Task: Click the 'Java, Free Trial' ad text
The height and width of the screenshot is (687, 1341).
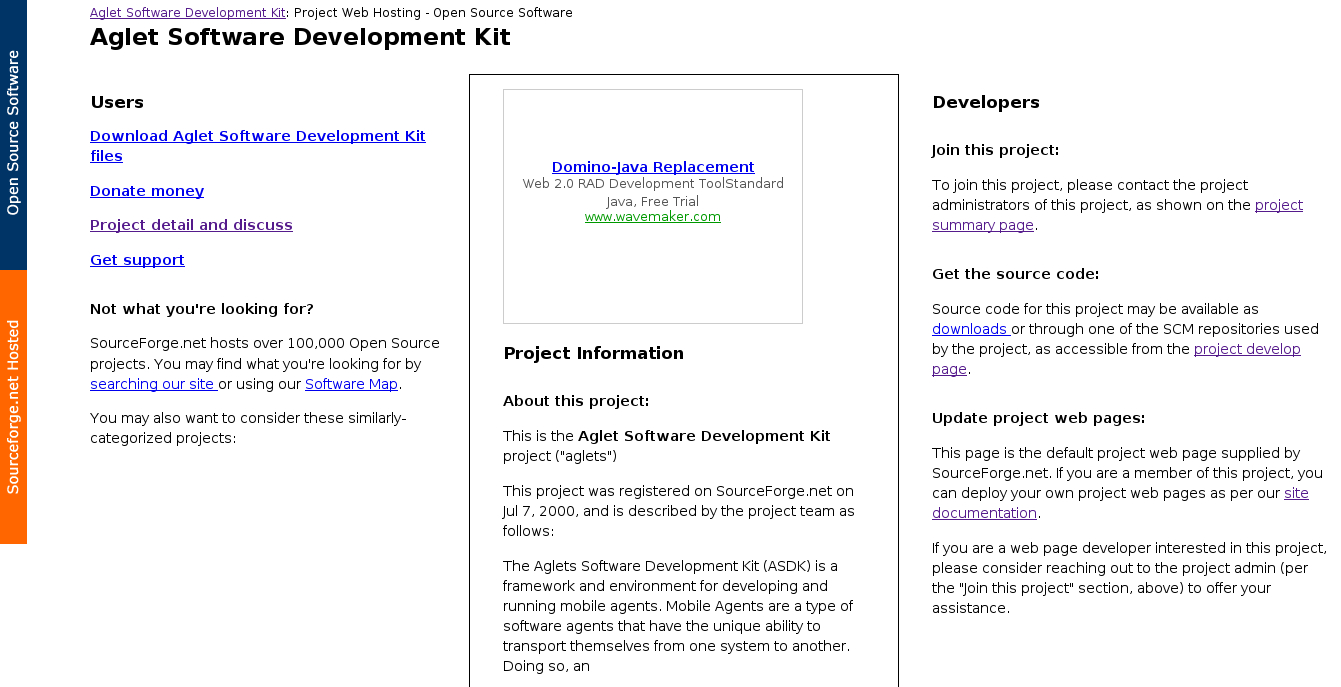Action: tap(653, 202)
